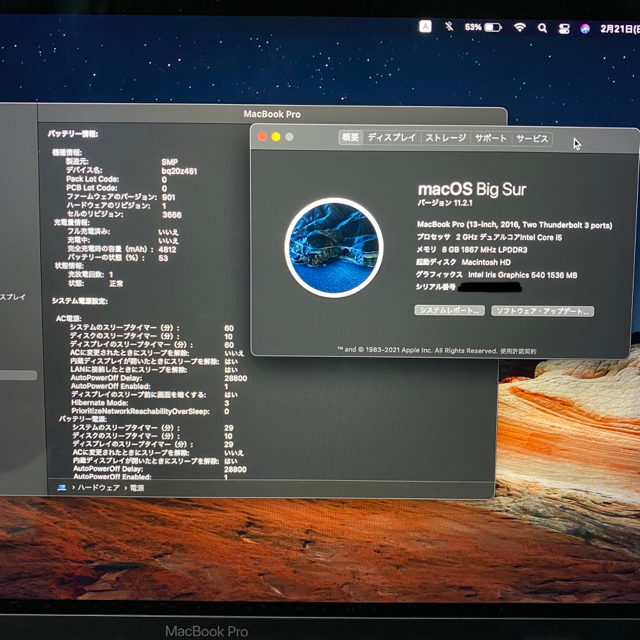The width and height of the screenshot is (640, 640).
Task: Select 電源 in the path bar
Action: [137, 488]
